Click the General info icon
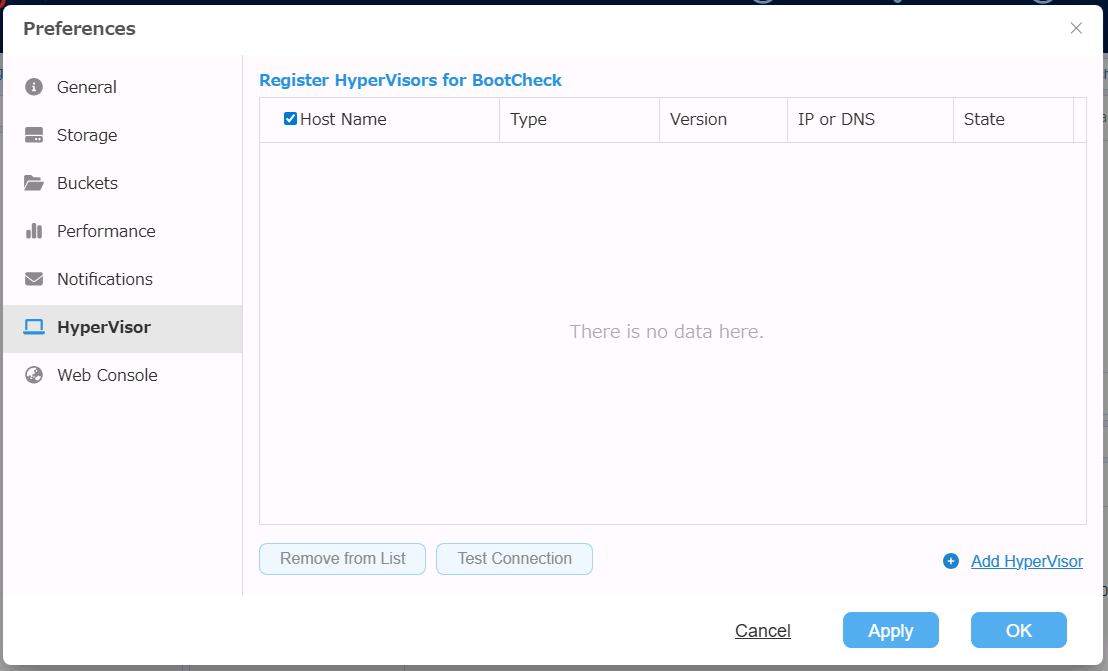Viewport: 1108px width, 671px height. 34,87
